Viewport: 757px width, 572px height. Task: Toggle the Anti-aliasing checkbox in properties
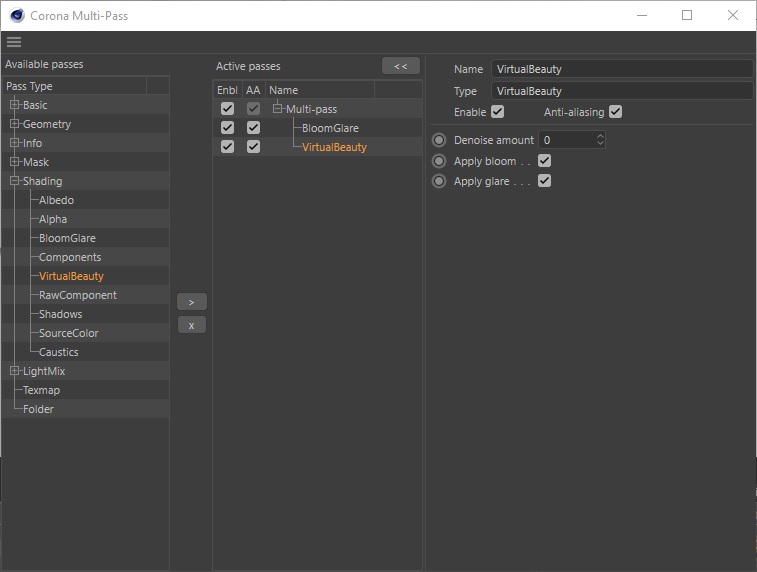(616, 112)
